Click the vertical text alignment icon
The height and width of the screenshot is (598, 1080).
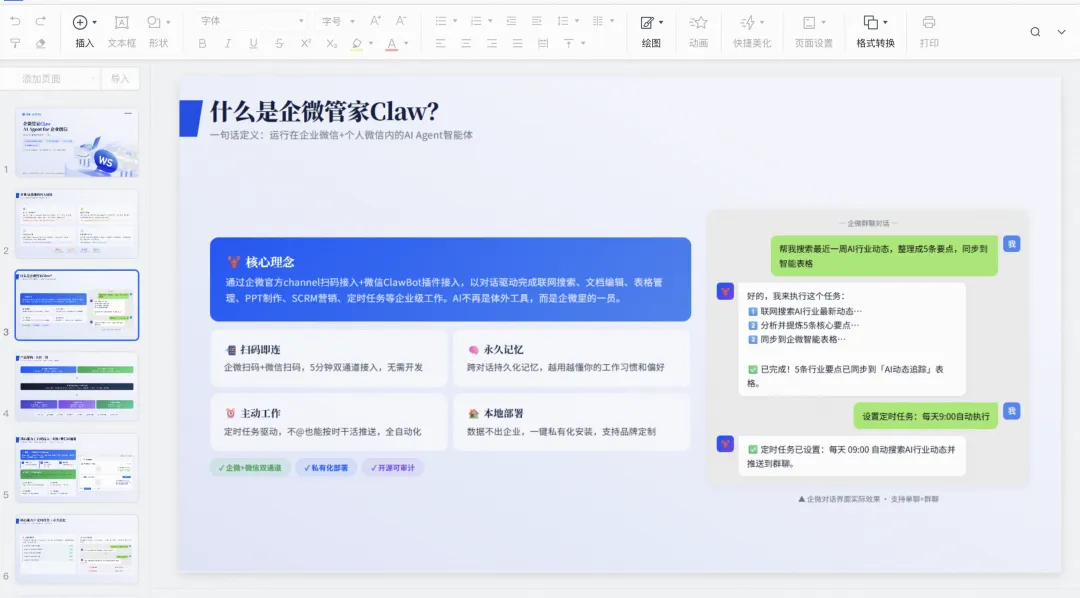point(569,43)
